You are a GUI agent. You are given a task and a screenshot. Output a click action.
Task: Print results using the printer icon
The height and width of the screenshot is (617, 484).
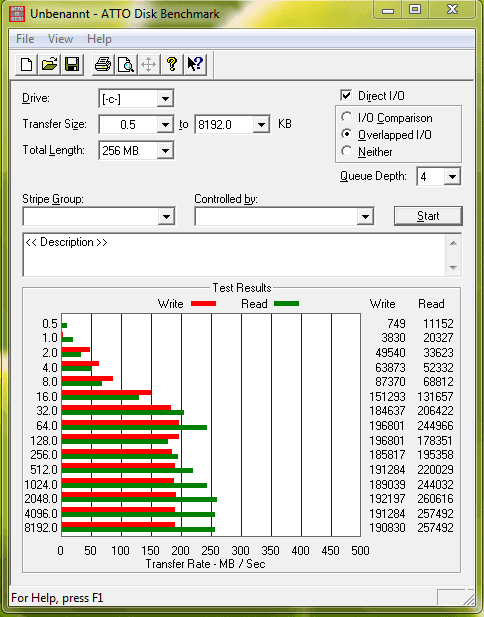coord(103,64)
